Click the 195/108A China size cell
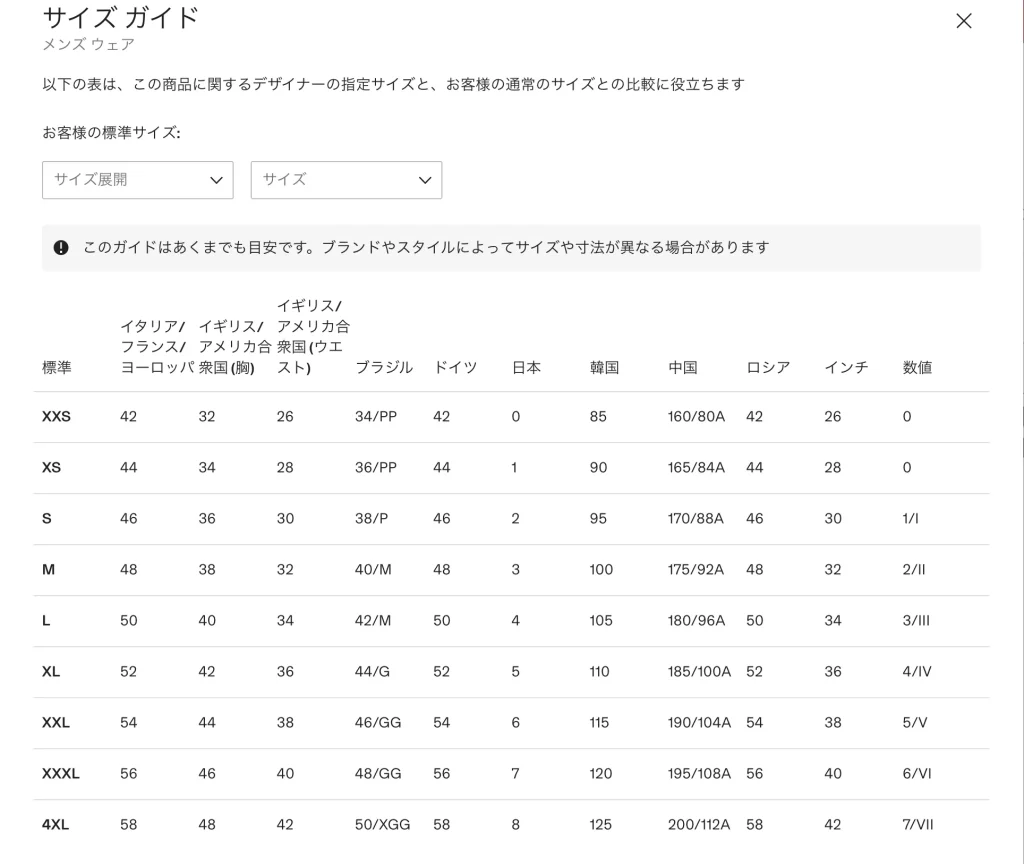This screenshot has height=864, width=1024. click(699, 773)
